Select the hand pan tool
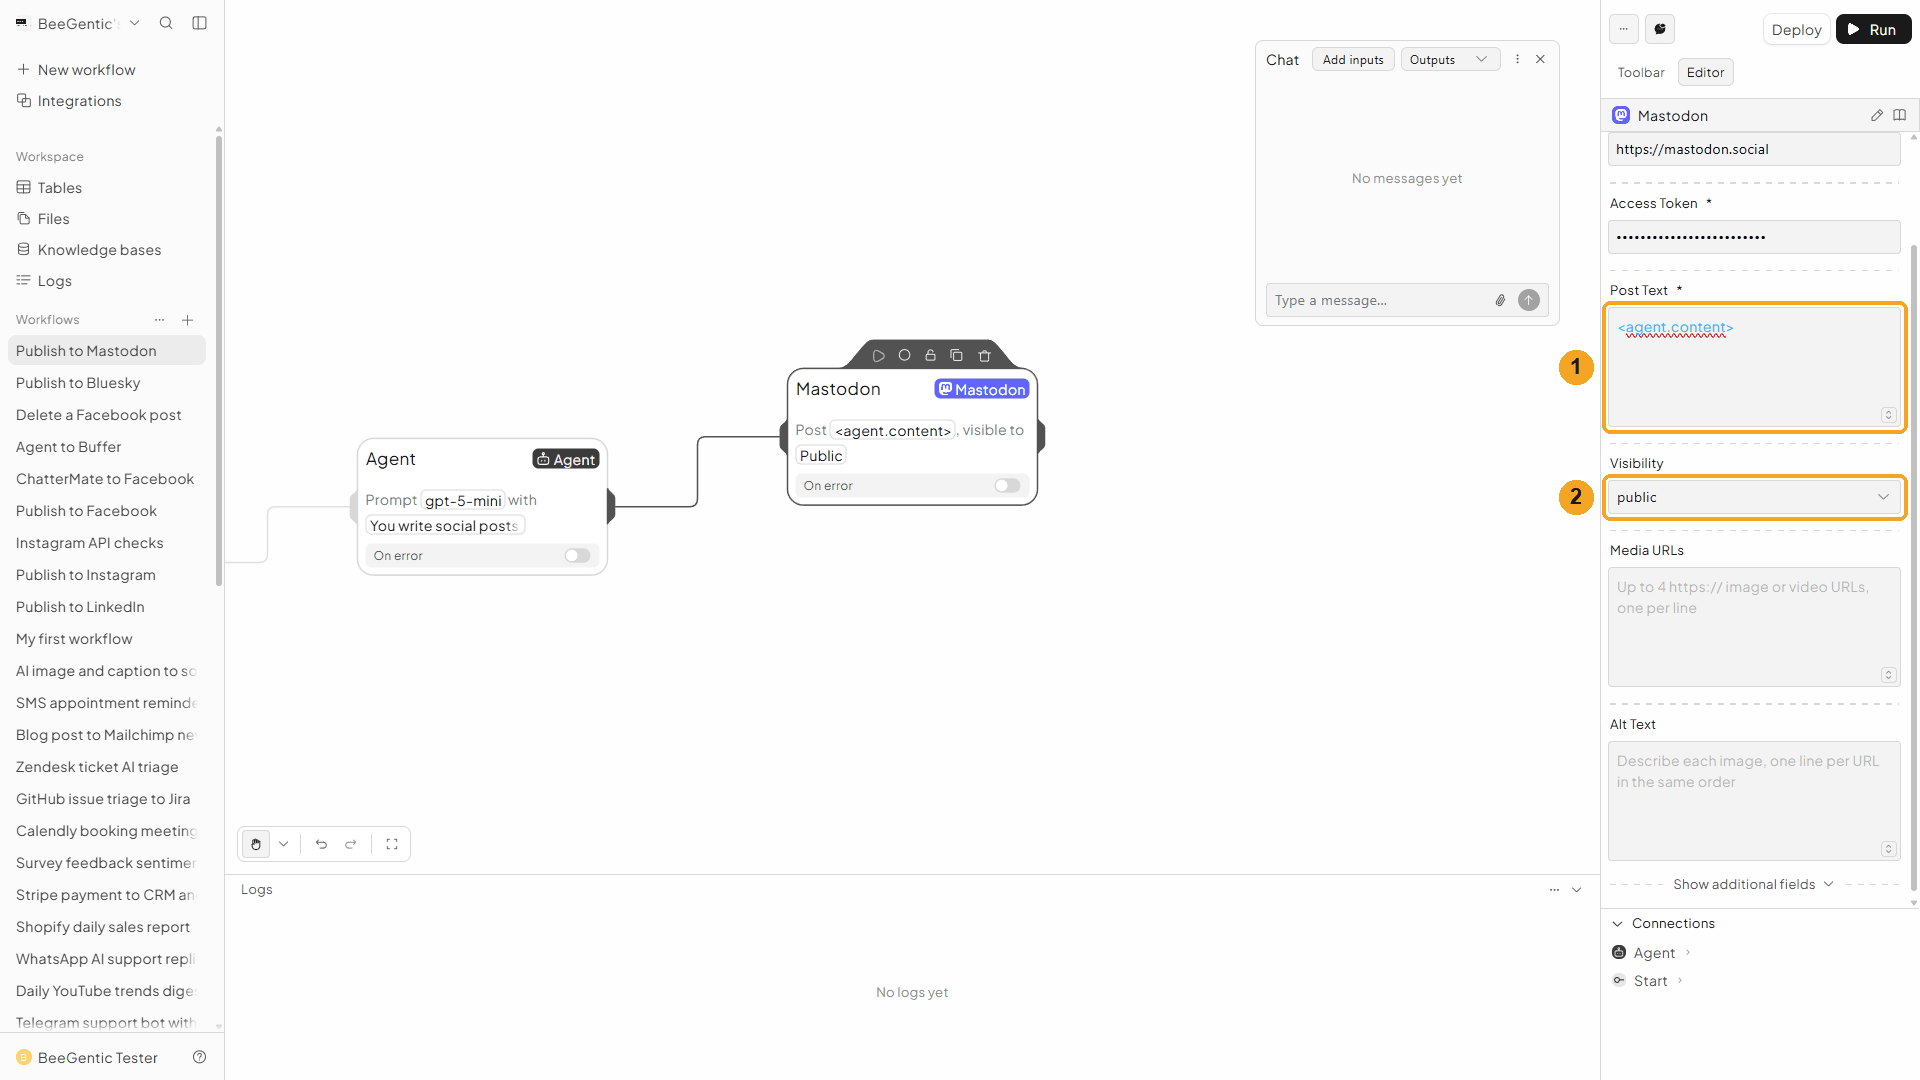This screenshot has height=1080, width=1920. (256, 844)
